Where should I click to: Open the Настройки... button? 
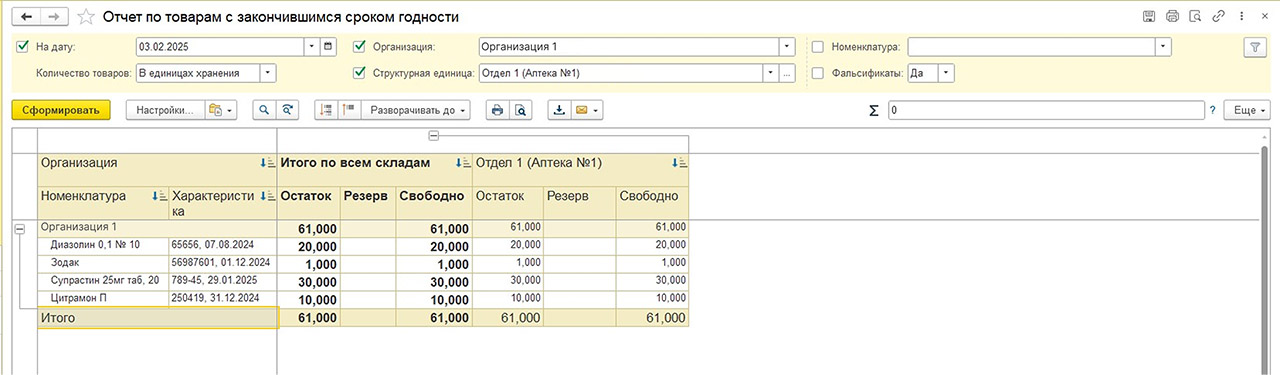(165, 110)
